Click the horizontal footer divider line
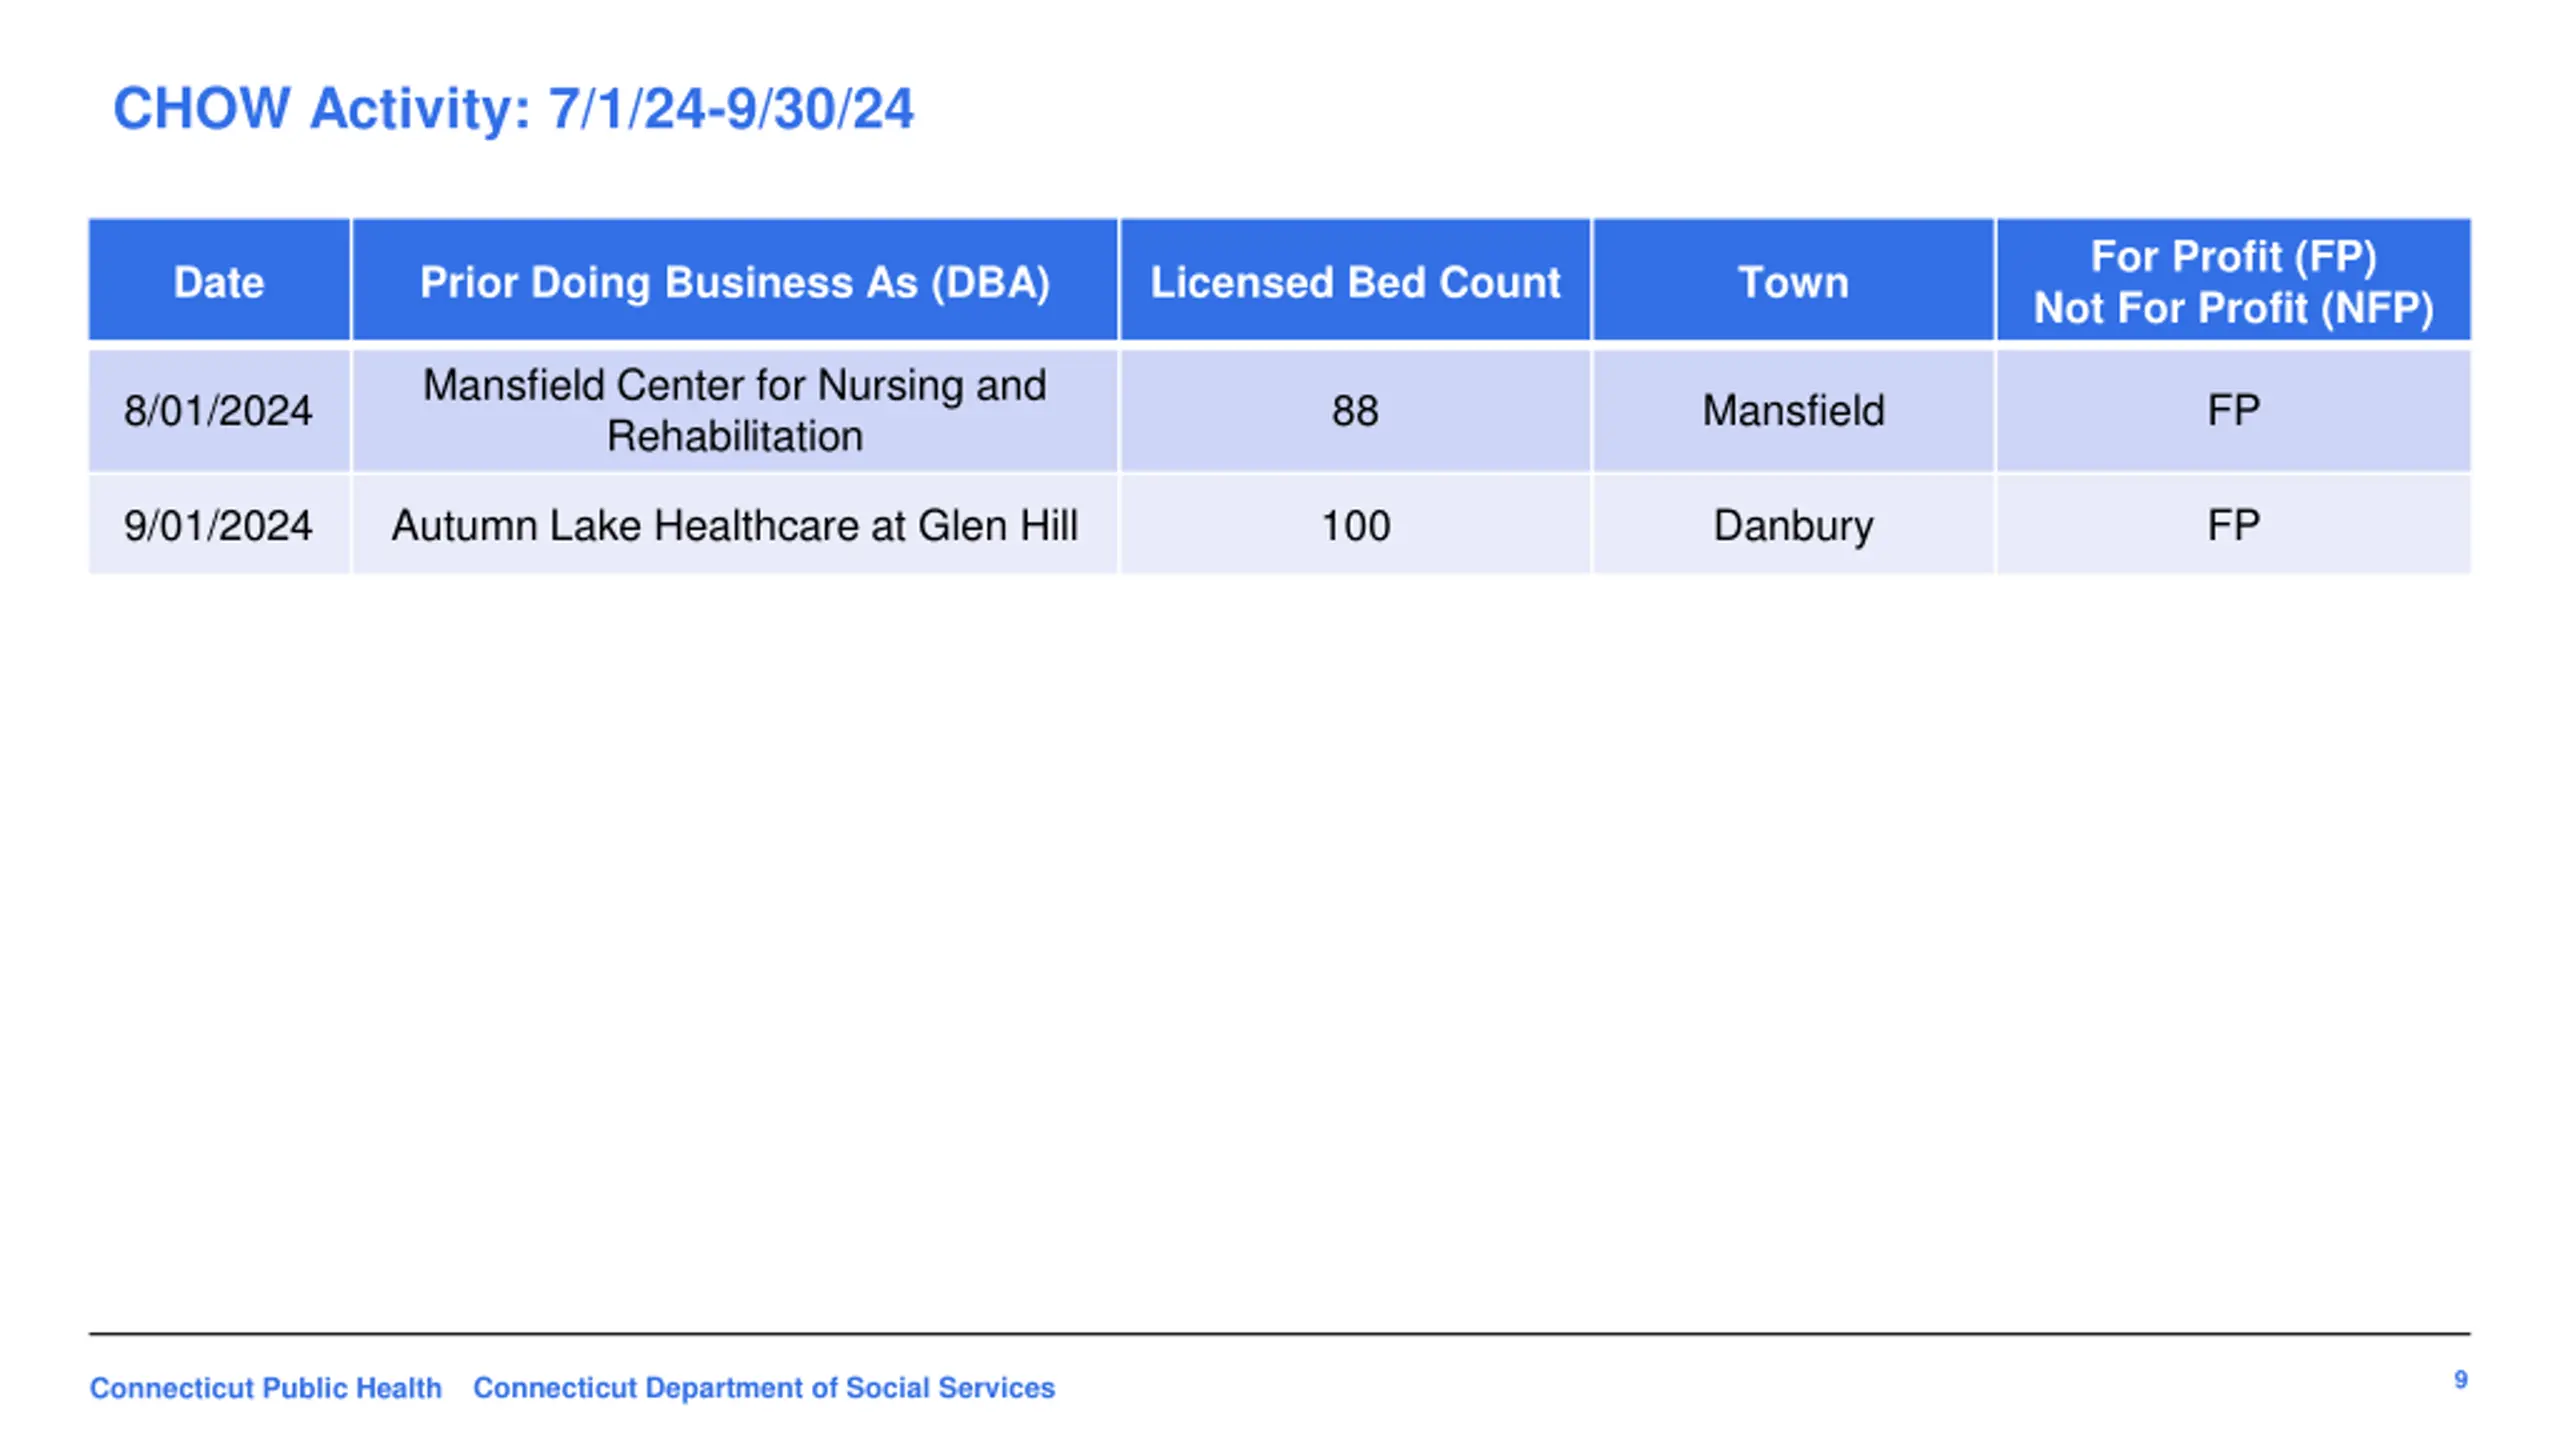 (x=1279, y=1333)
